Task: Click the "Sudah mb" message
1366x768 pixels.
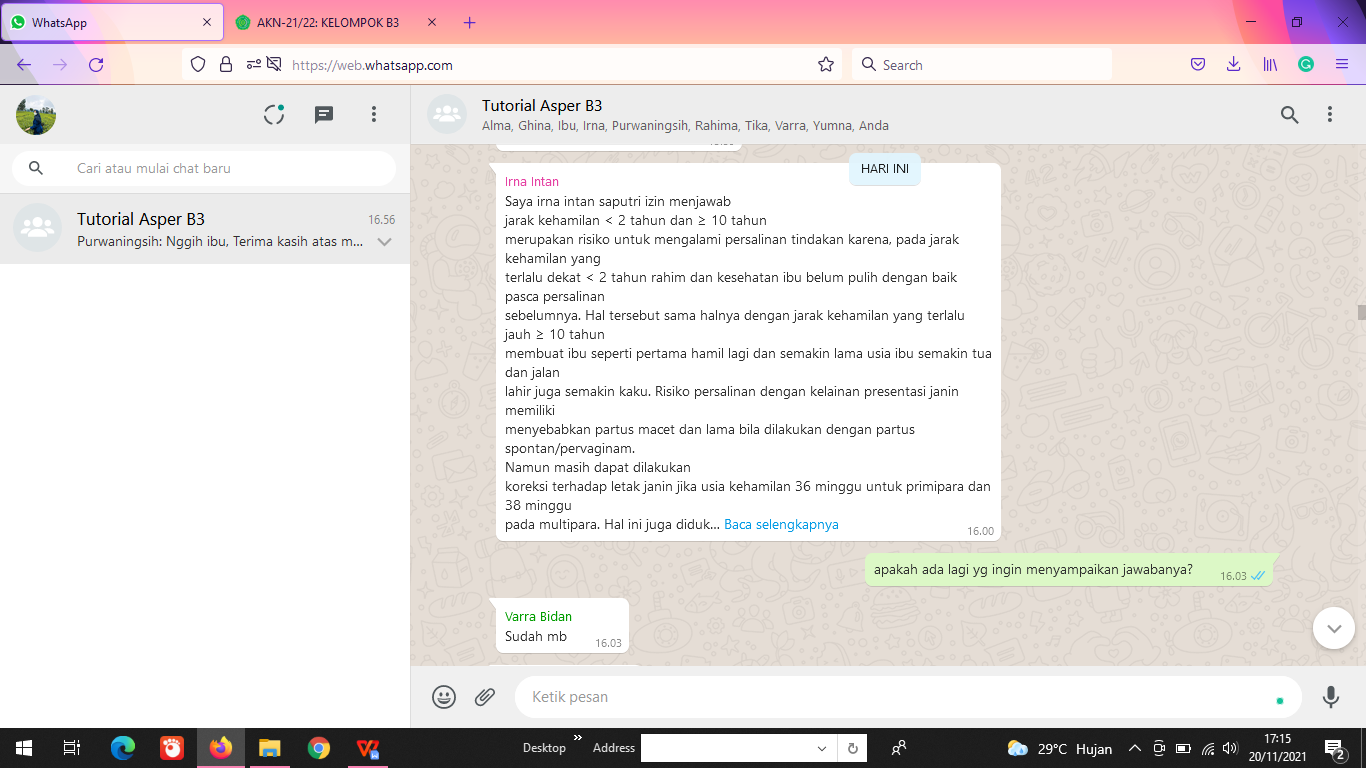Action: pos(536,636)
